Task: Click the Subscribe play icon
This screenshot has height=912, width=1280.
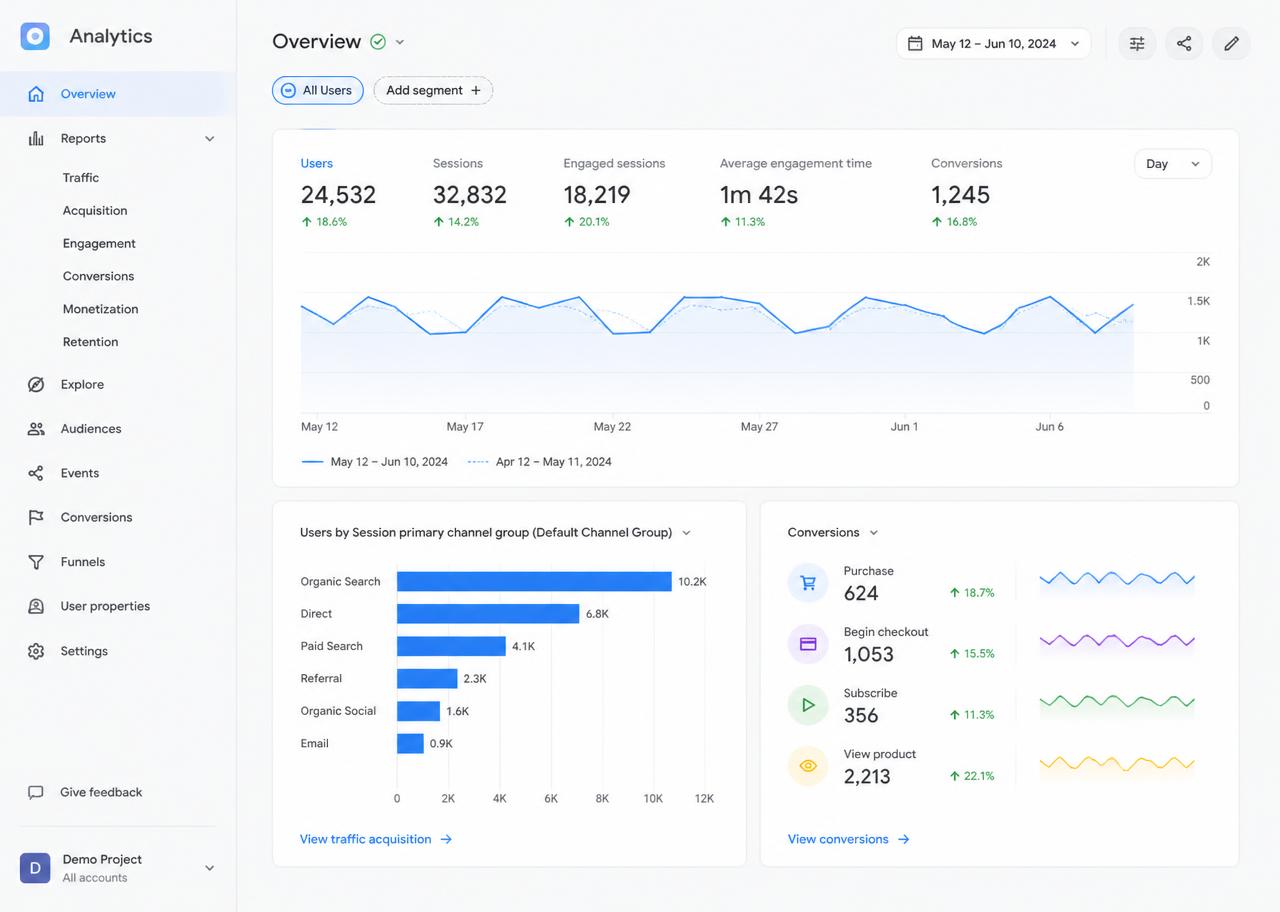Action: click(x=808, y=705)
